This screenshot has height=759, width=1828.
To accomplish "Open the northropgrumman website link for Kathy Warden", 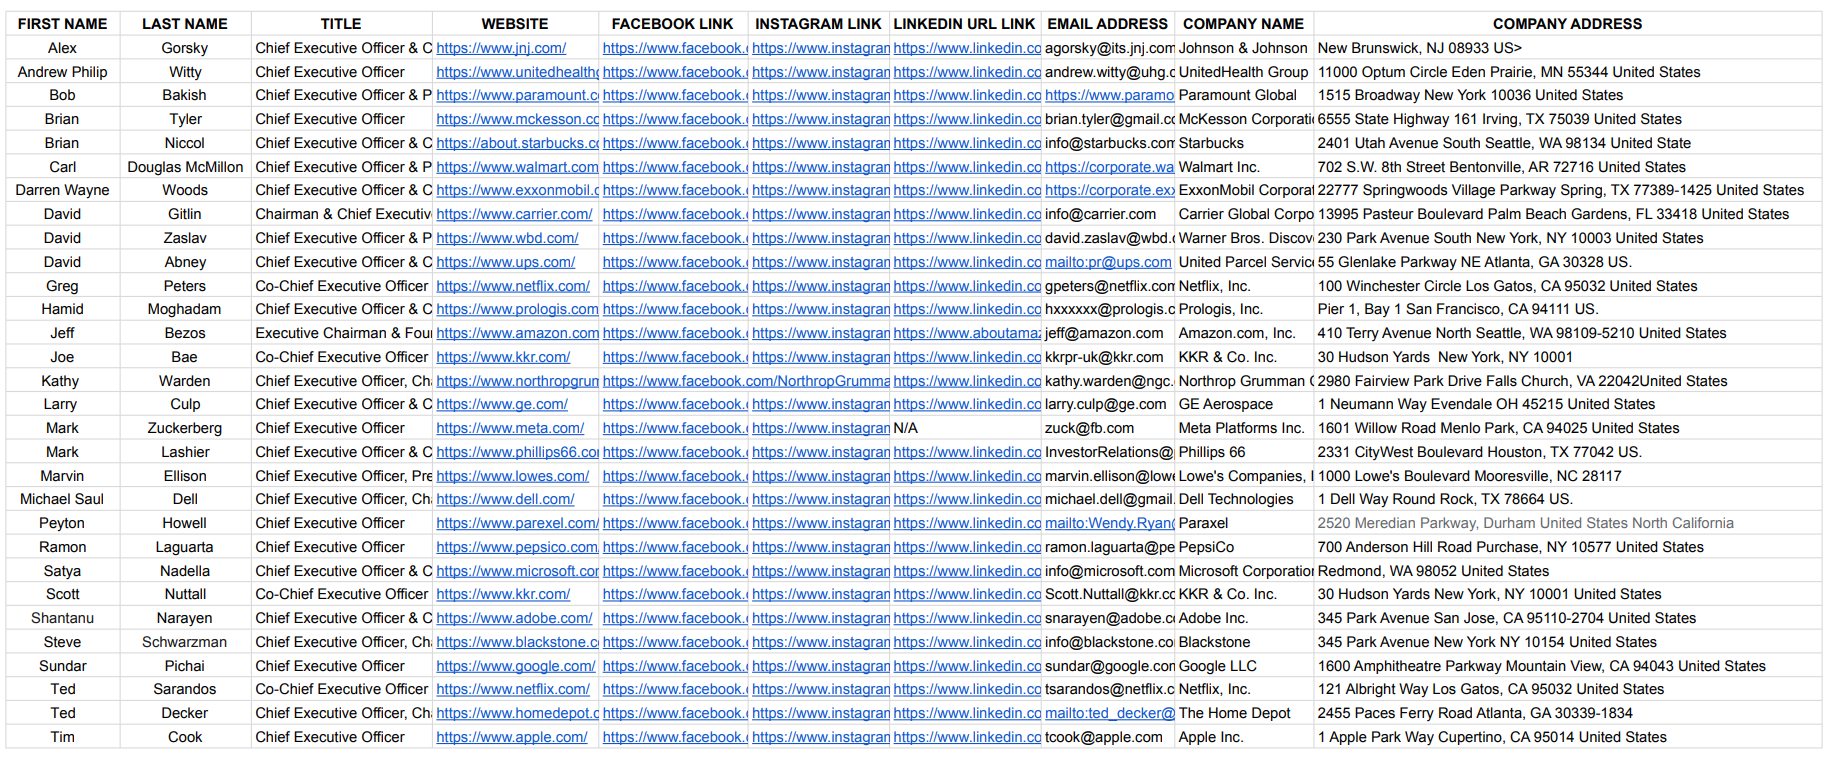I will 517,381.
